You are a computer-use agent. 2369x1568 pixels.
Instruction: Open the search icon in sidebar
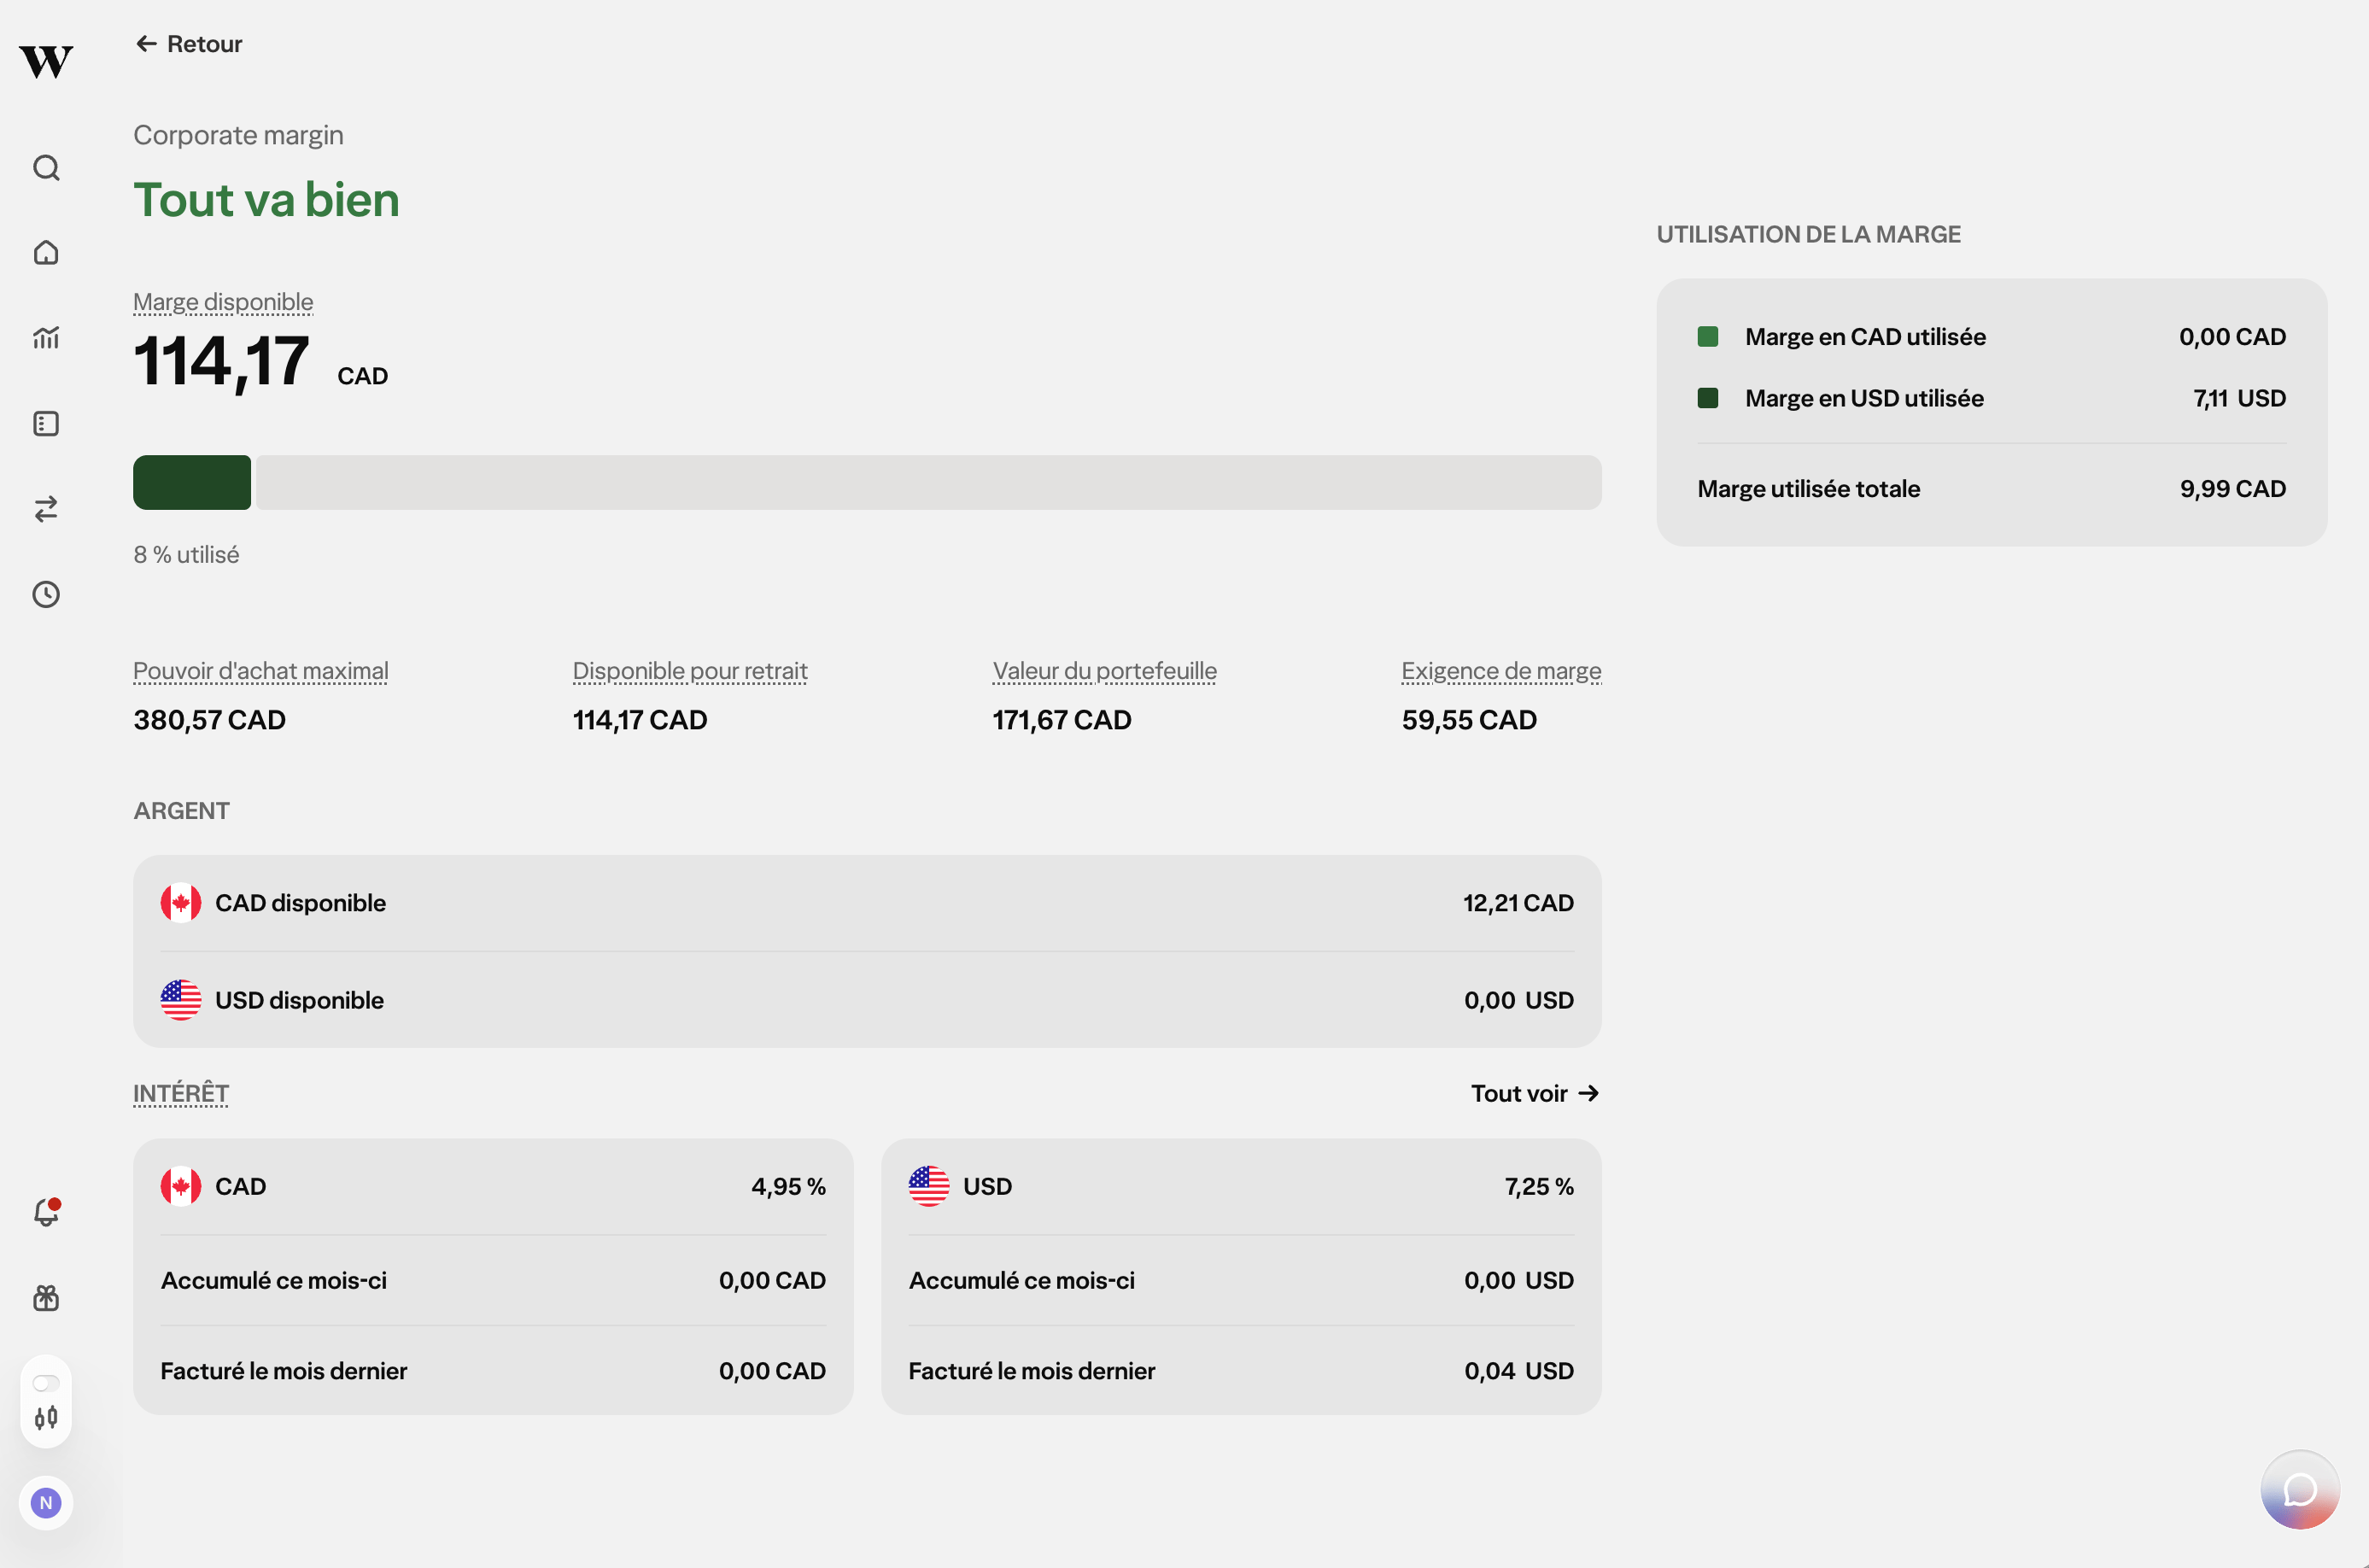tap(46, 167)
